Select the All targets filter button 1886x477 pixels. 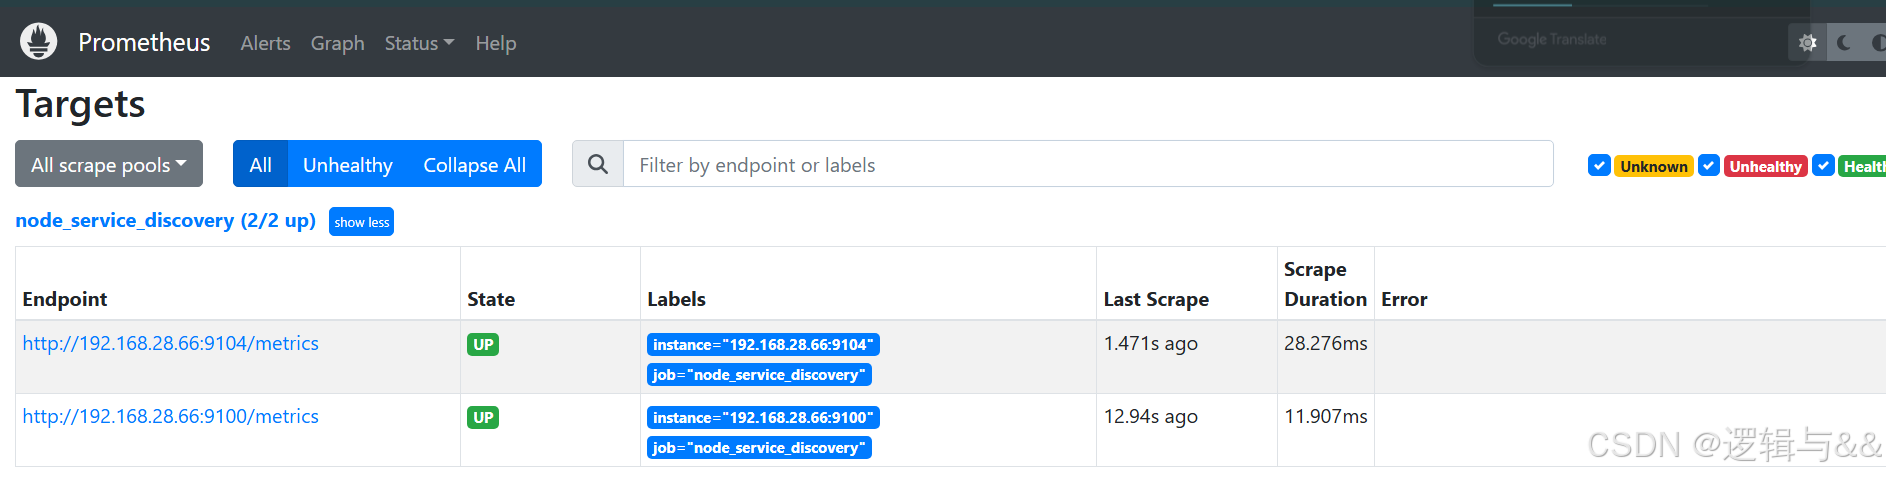coord(260,164)
